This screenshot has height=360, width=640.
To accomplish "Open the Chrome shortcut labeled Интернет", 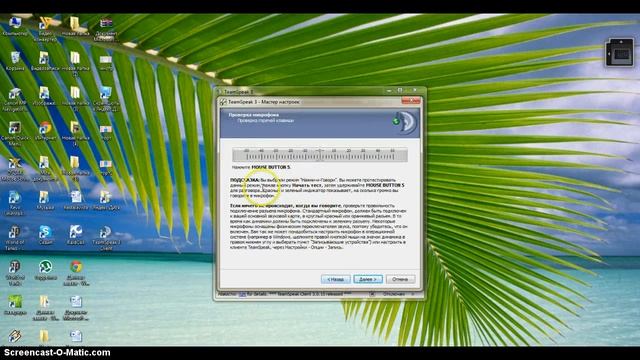I will pos(45,131).
